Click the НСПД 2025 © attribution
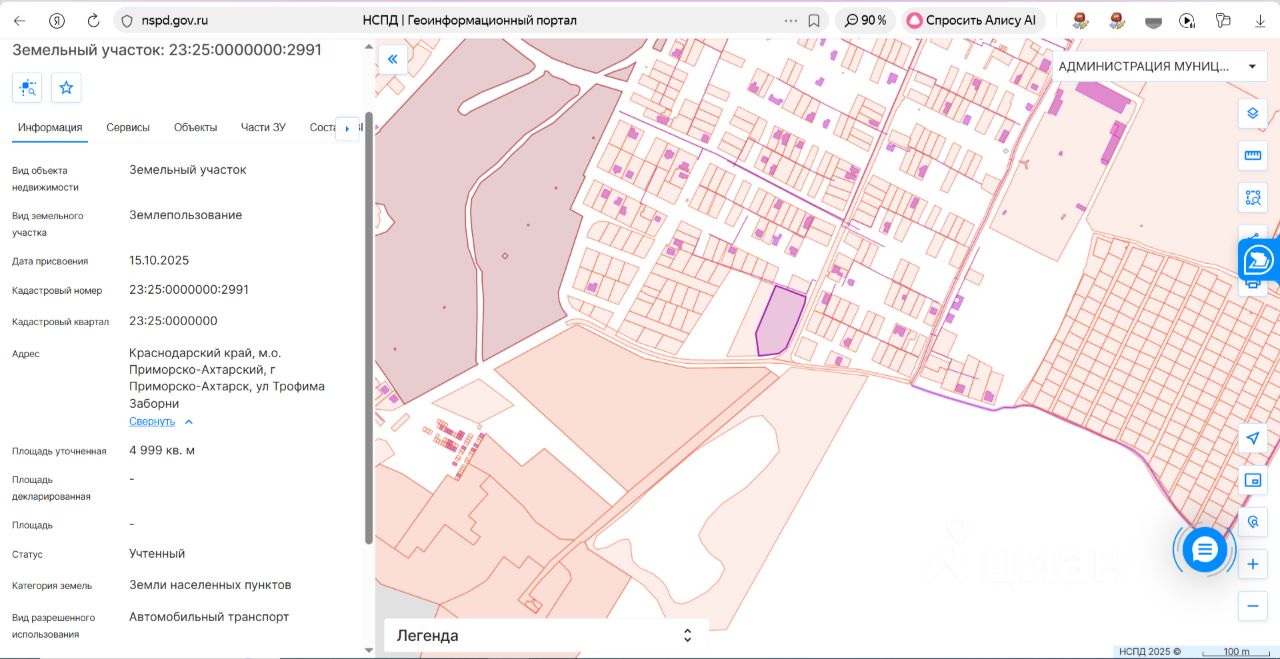Viewport: 1280px width, 659px height. tap(1150, 652)
